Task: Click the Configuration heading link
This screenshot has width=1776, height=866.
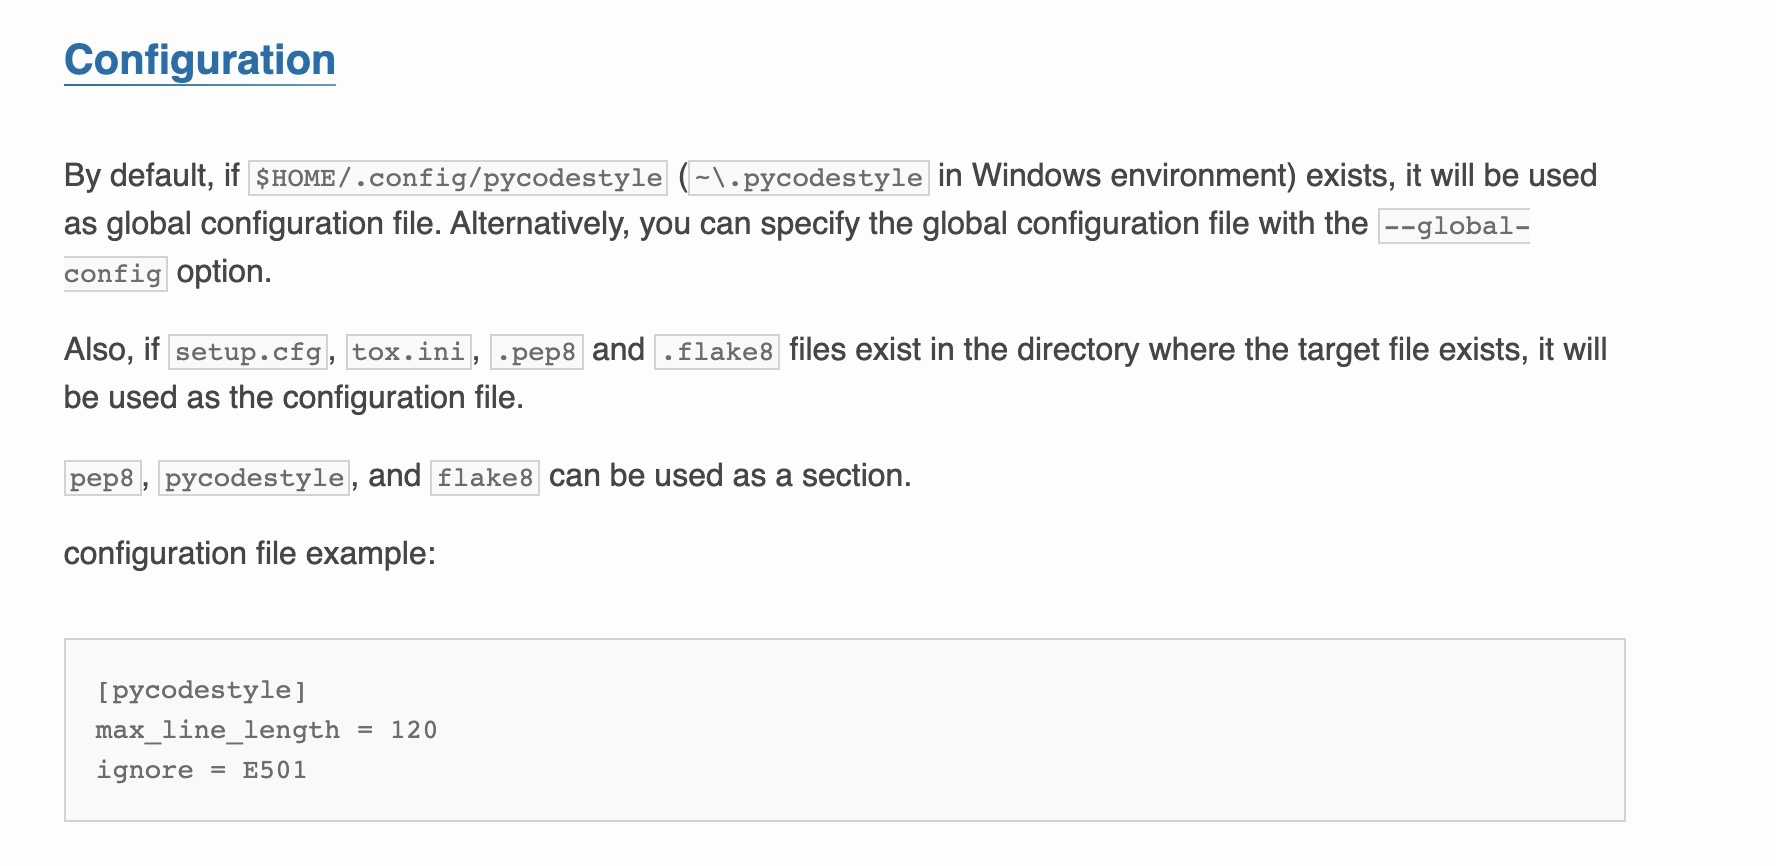Action: tap(199, 60)
